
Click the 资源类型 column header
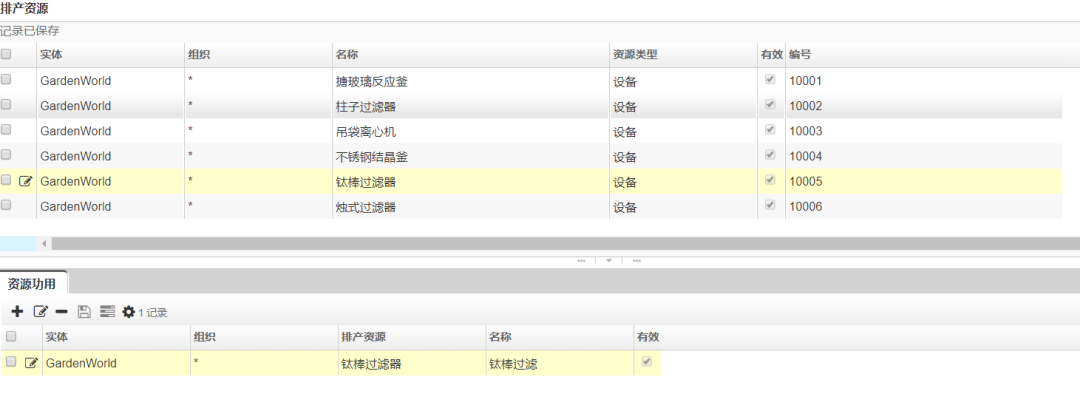[x=635, y=54]
